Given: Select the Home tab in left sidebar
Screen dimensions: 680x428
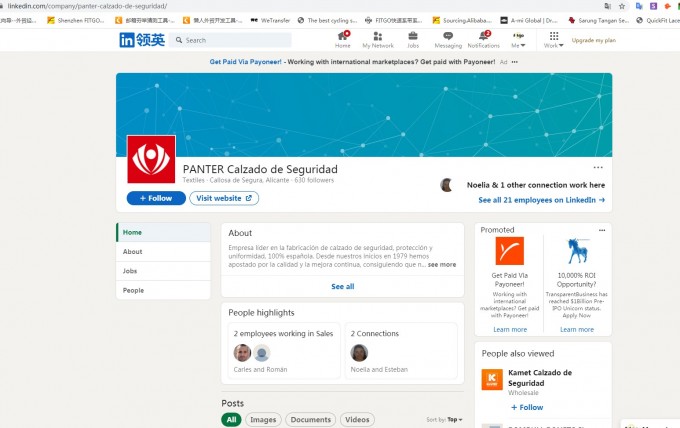Looking at the screenshot, I should click(163, 232).
